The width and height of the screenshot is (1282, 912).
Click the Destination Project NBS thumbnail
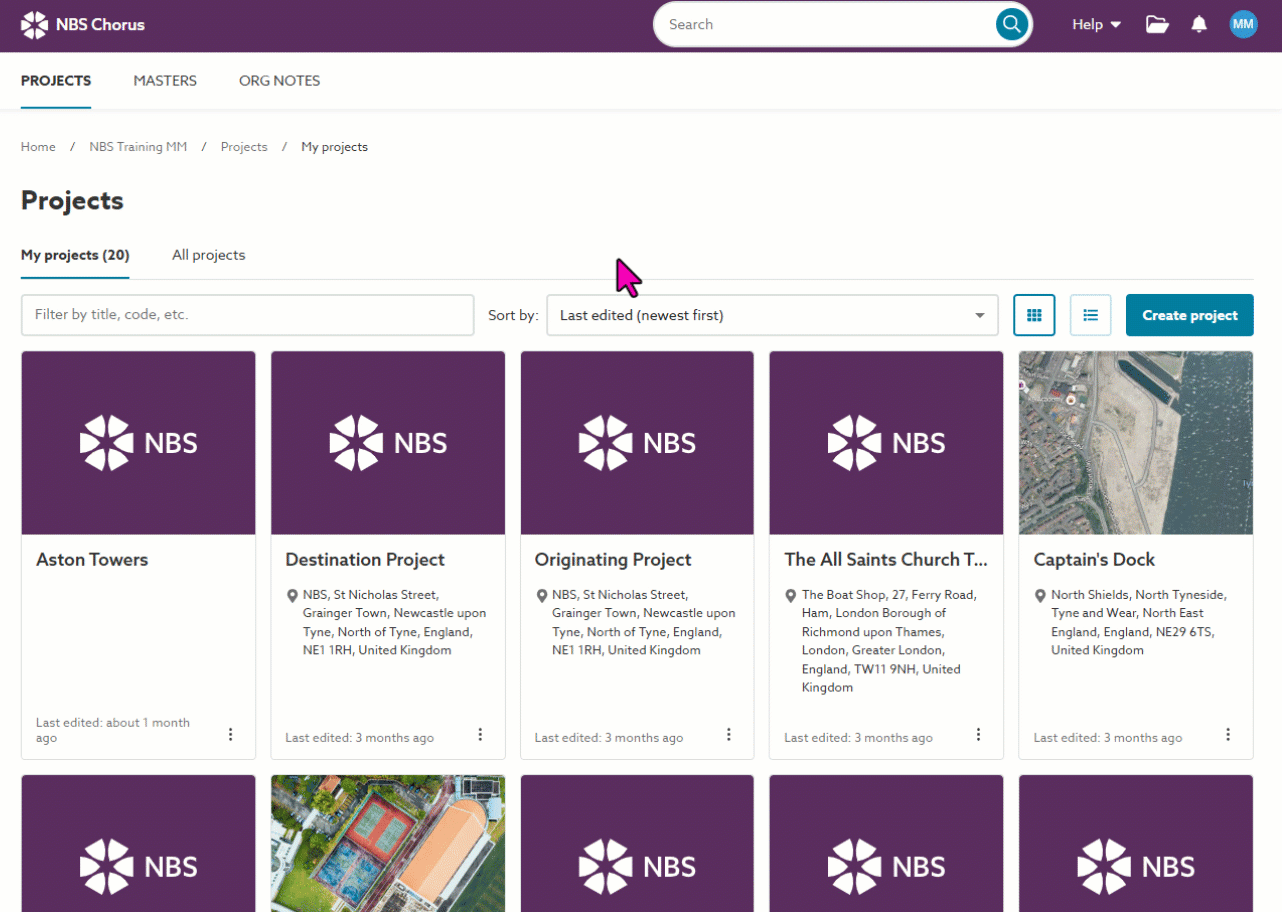388,443
